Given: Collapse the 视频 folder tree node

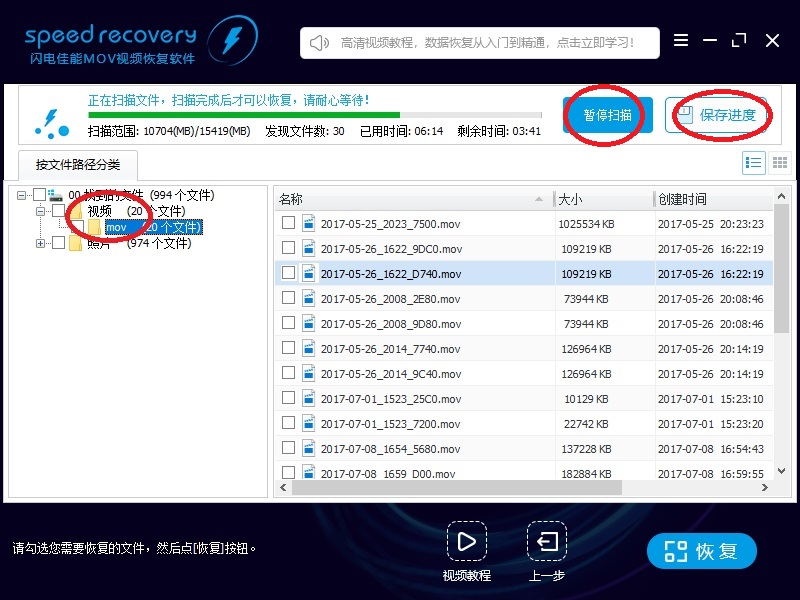Looking at the screenshot, I should coord(41,211).
